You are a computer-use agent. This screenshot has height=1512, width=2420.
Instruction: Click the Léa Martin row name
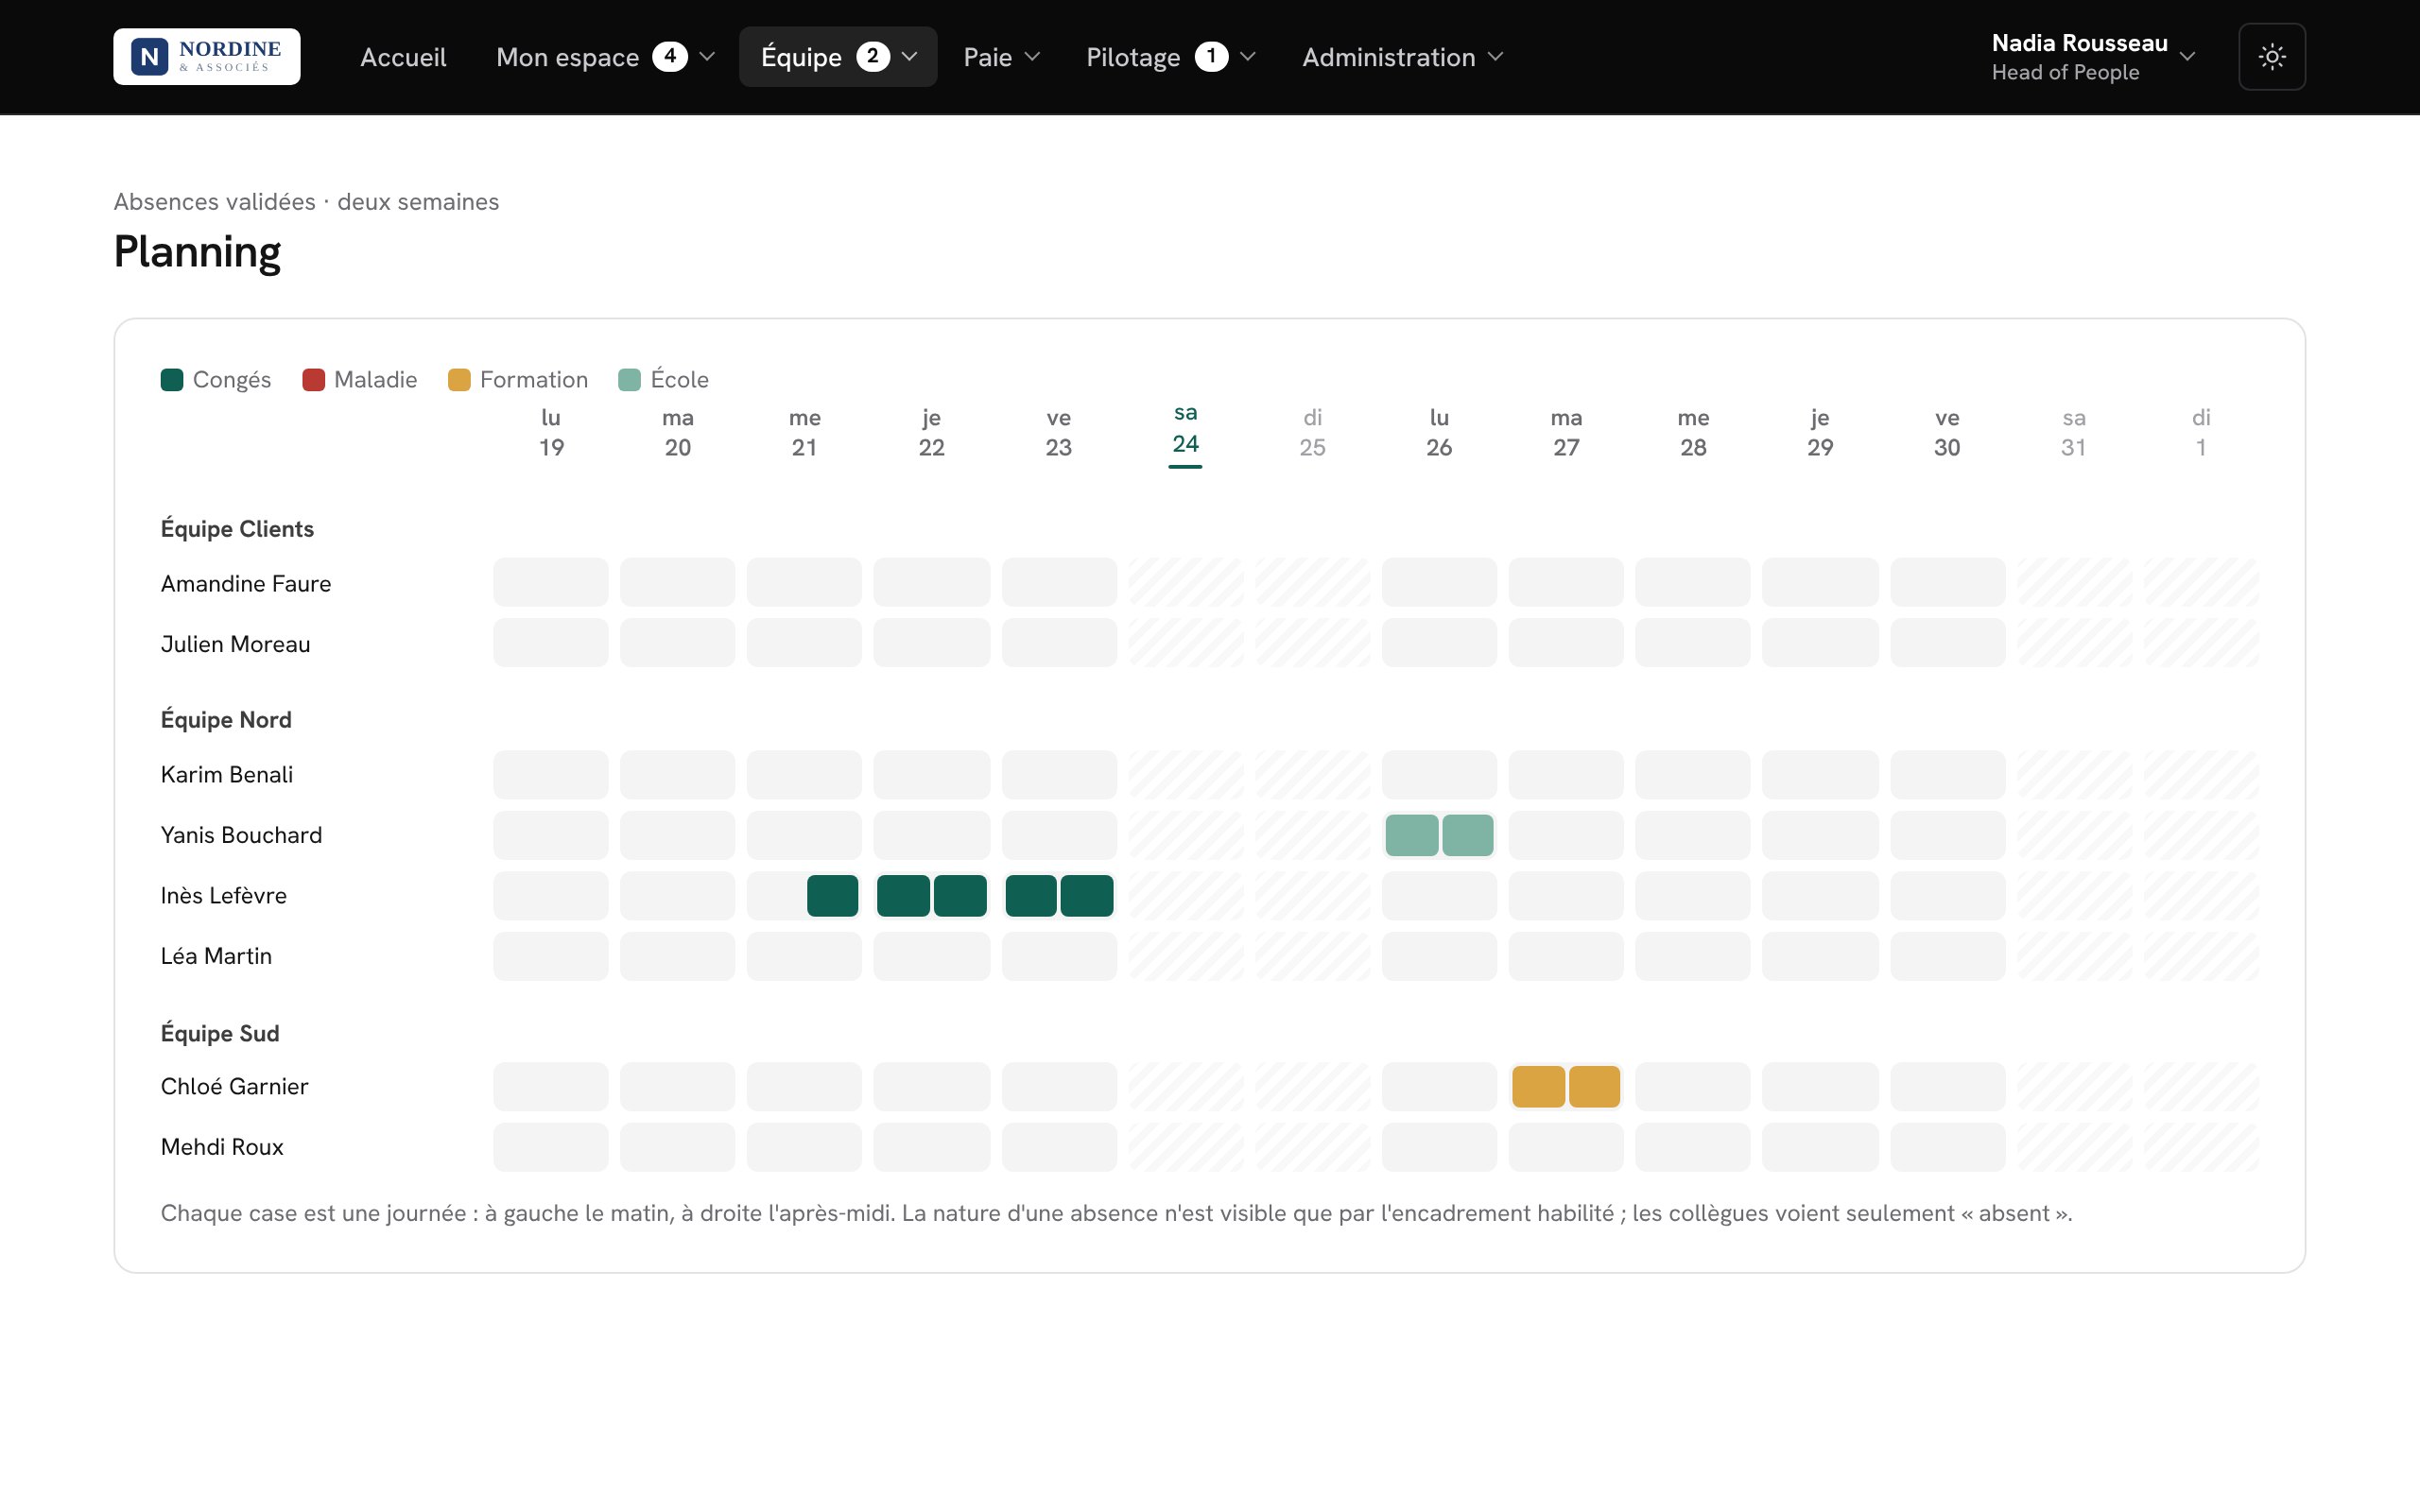coord(216,956)
